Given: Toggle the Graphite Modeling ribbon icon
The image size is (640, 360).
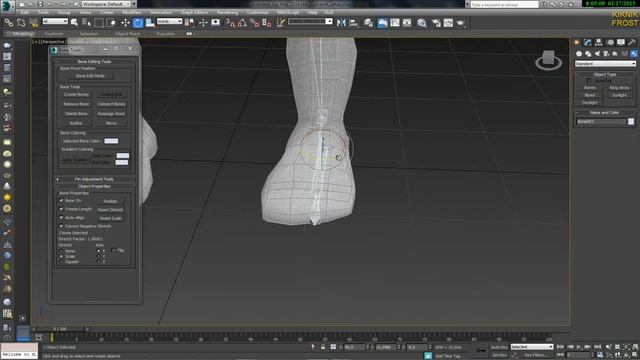Looking at the screenshot, I should [382, 23].
